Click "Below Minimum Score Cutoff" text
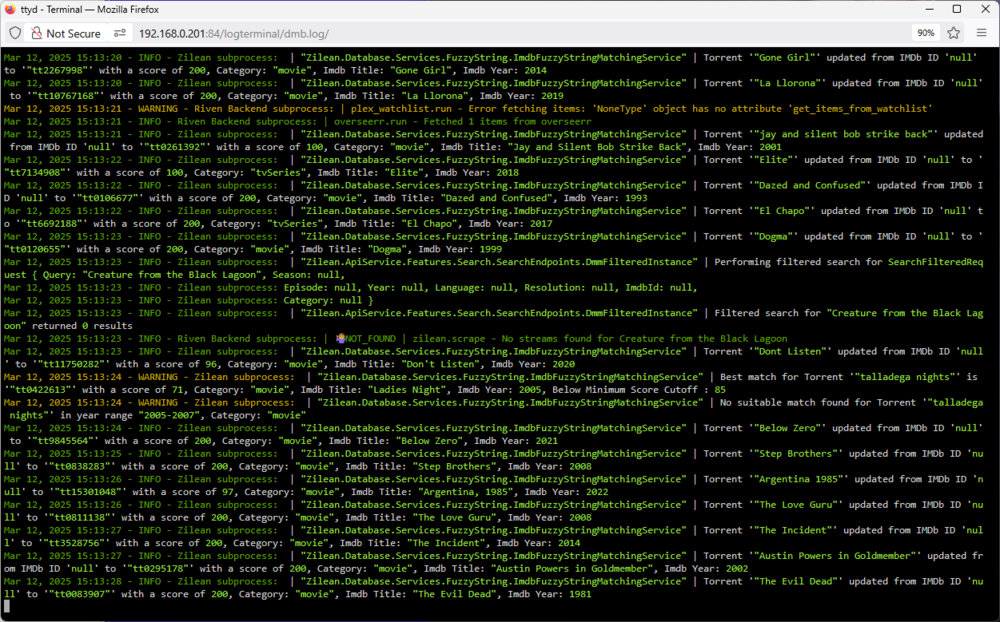 click(625, 389)
